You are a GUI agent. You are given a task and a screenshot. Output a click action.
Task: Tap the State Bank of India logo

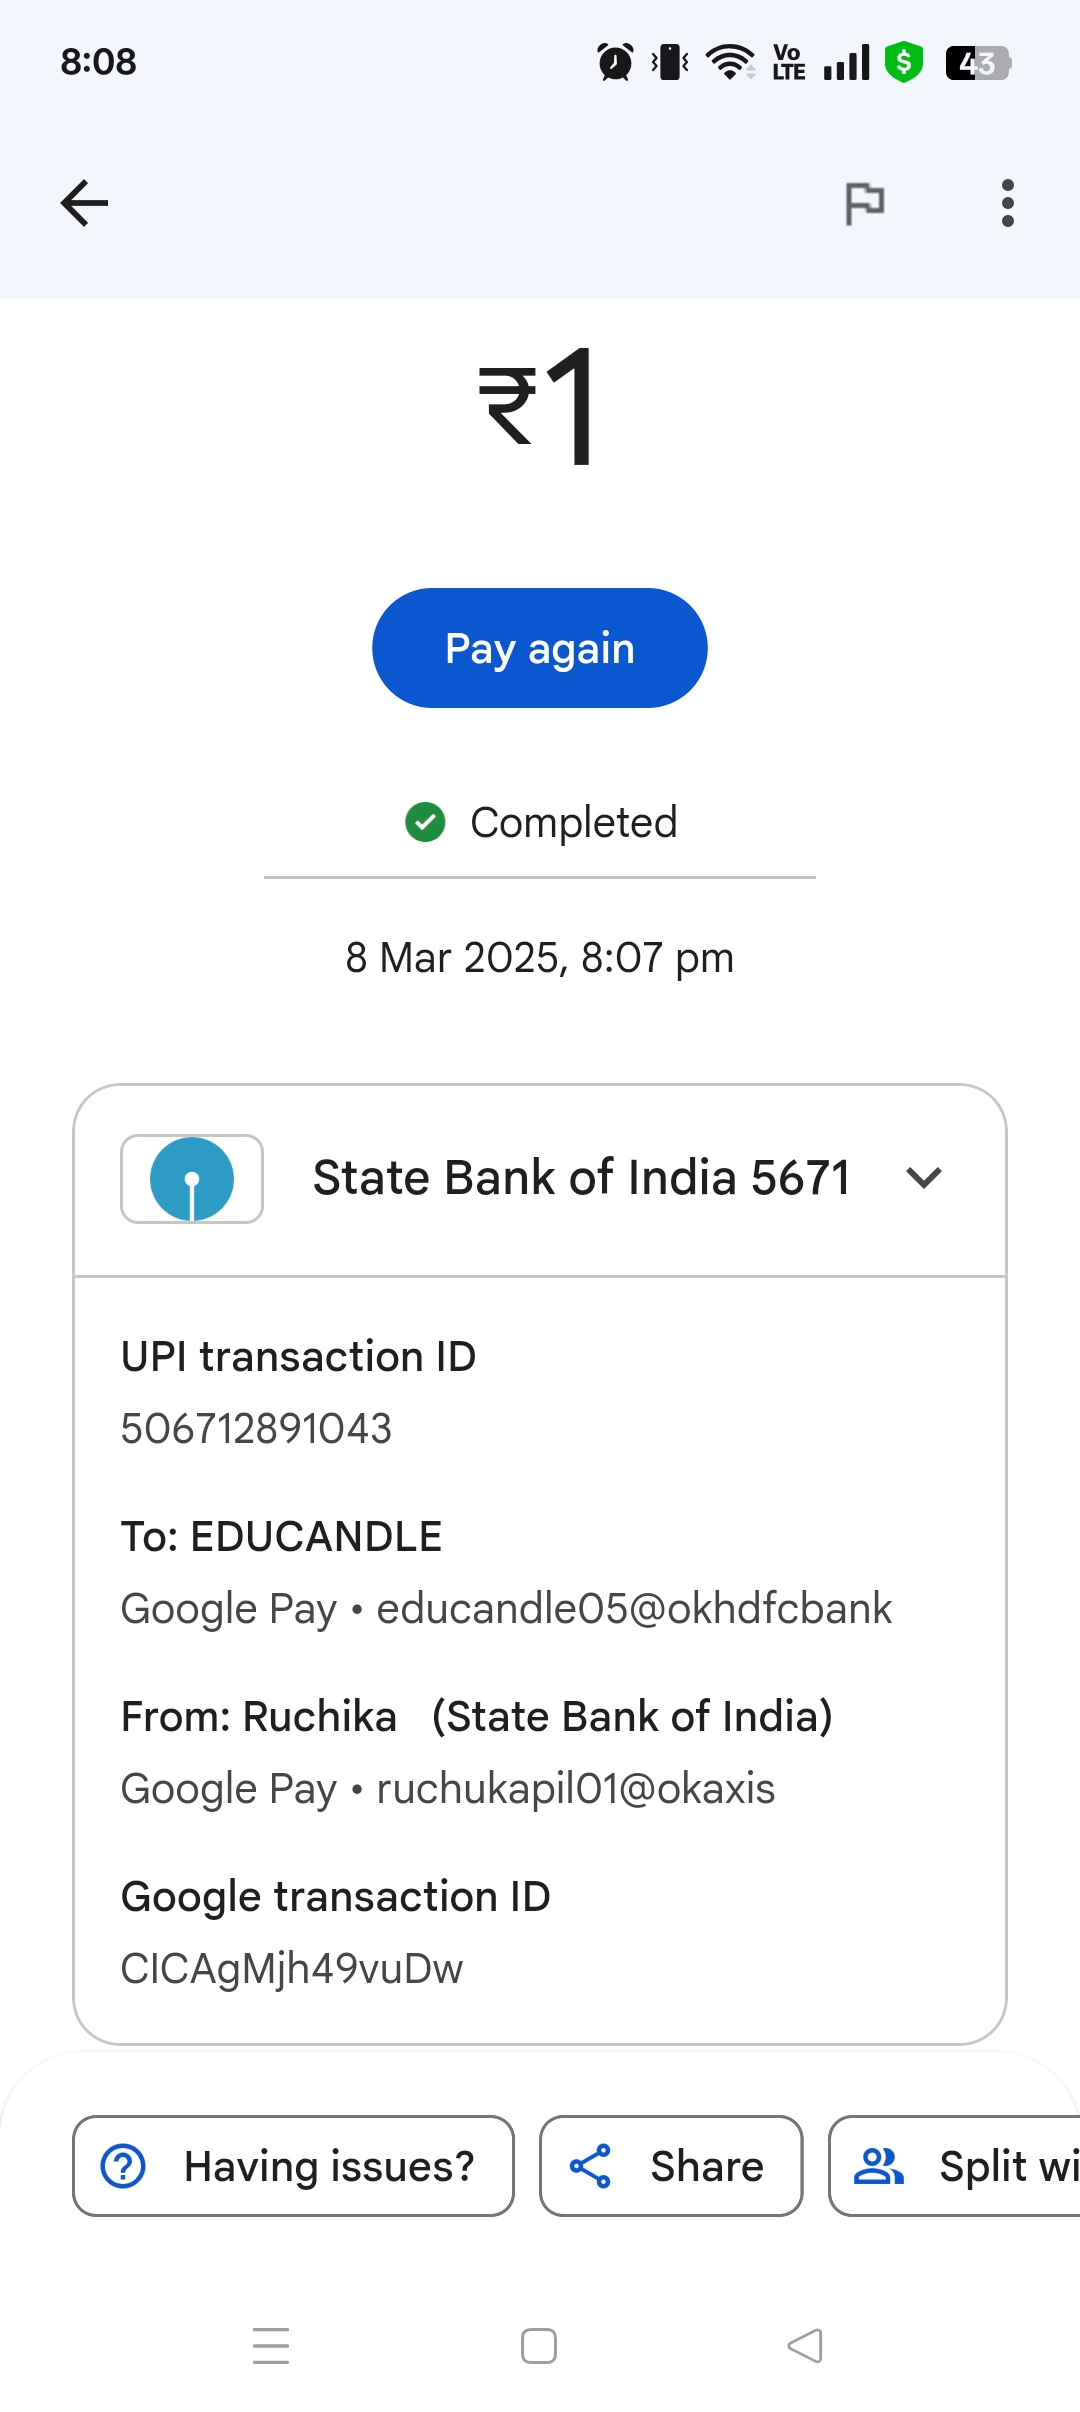192,1178
